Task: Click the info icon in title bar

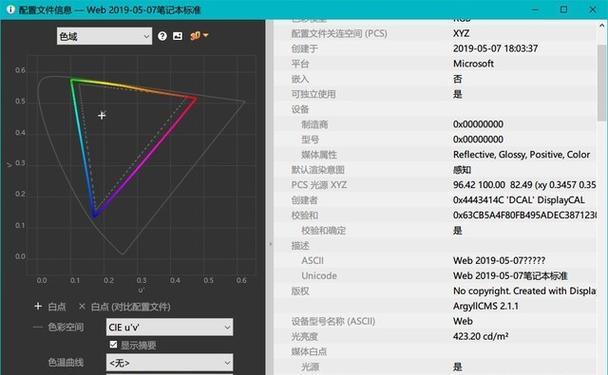Action: click(x=11, y=9)
